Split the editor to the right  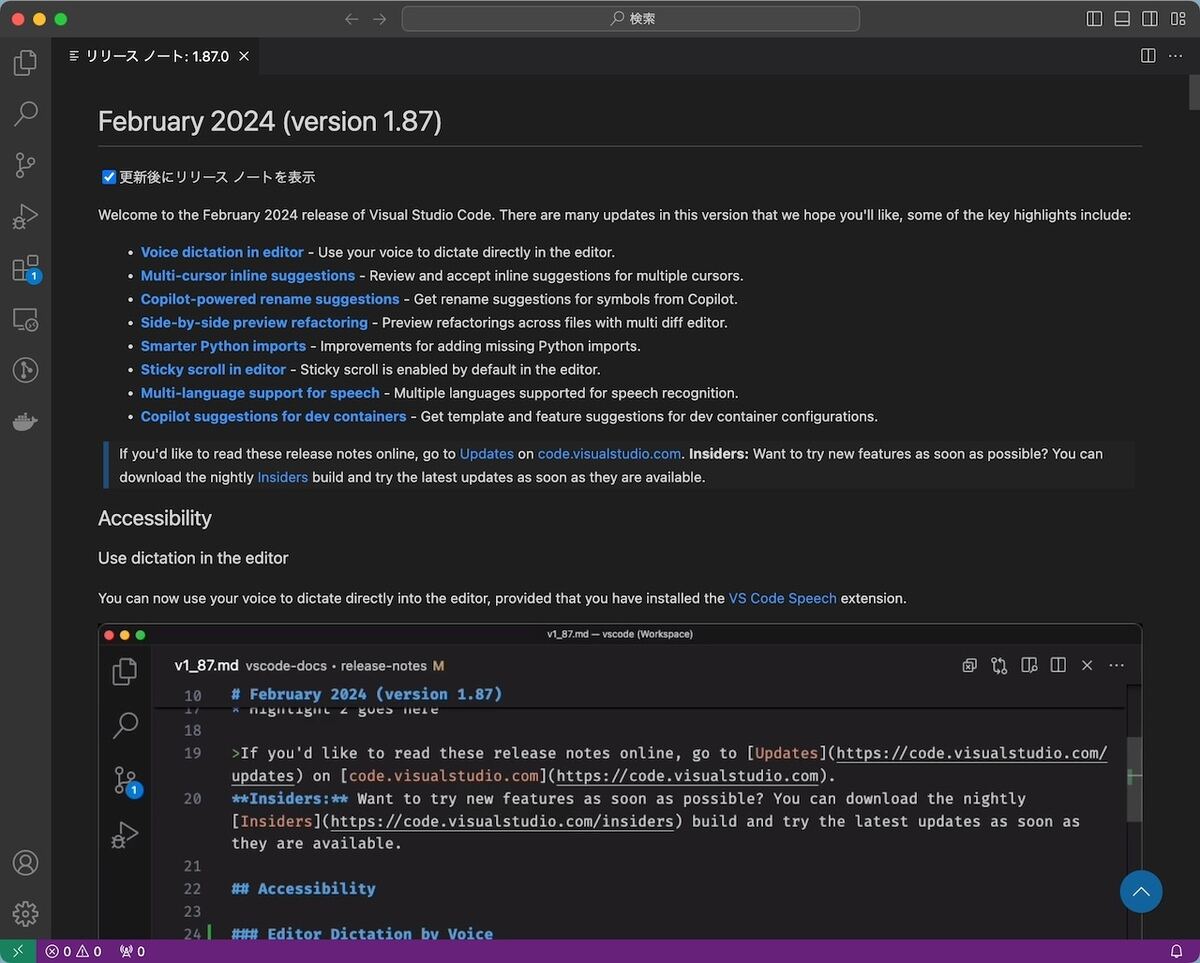click(x=1148, y=56)
